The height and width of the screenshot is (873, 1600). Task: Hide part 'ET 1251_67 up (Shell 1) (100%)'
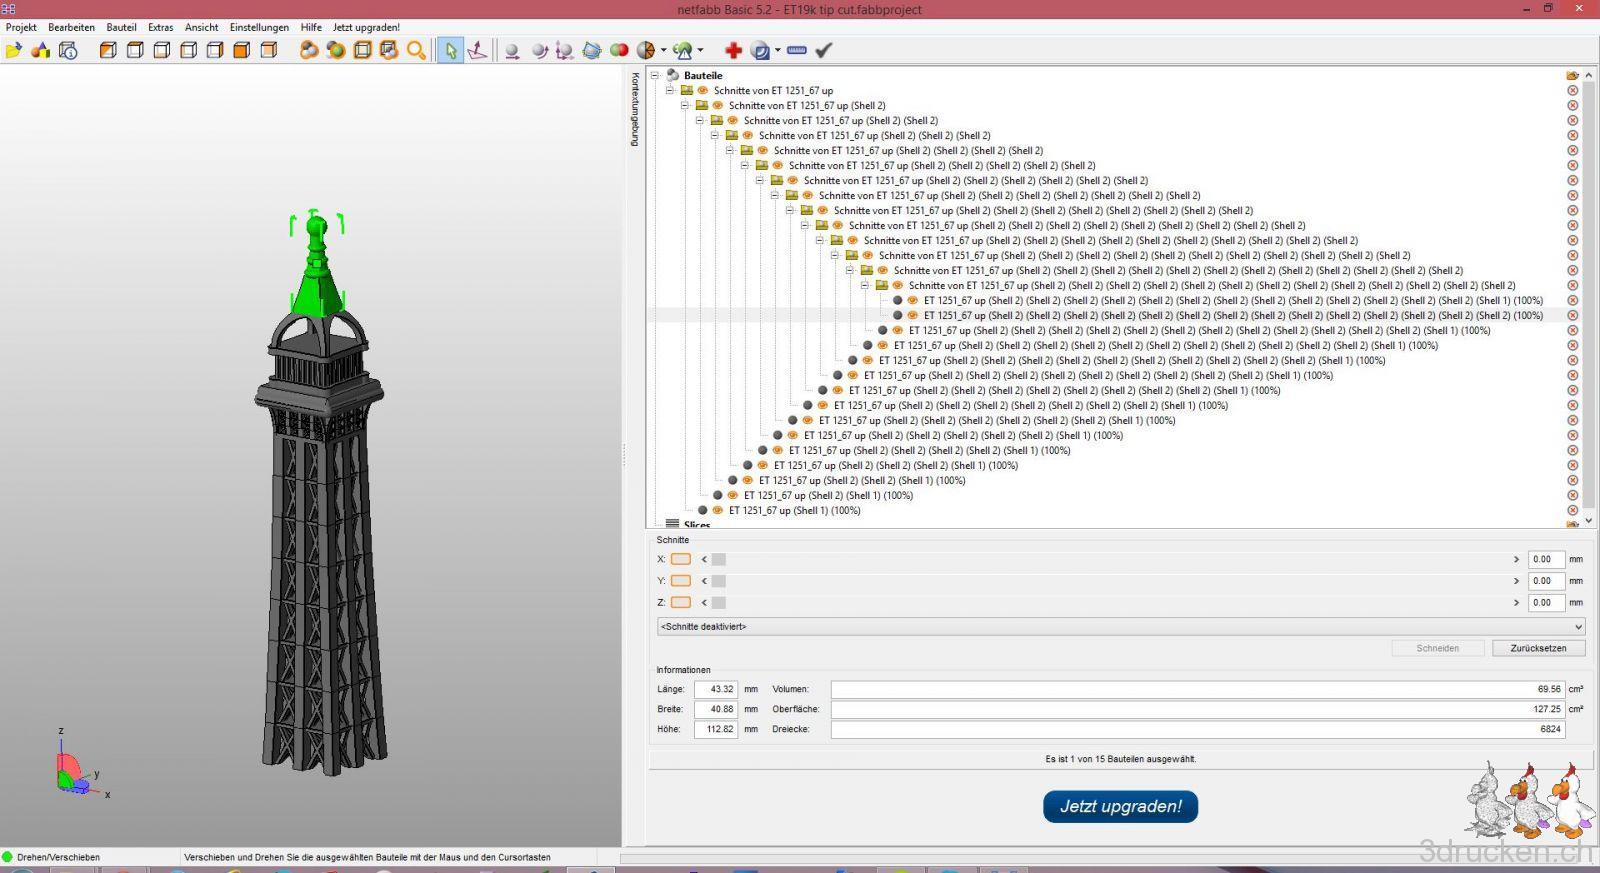coord(717,510)
